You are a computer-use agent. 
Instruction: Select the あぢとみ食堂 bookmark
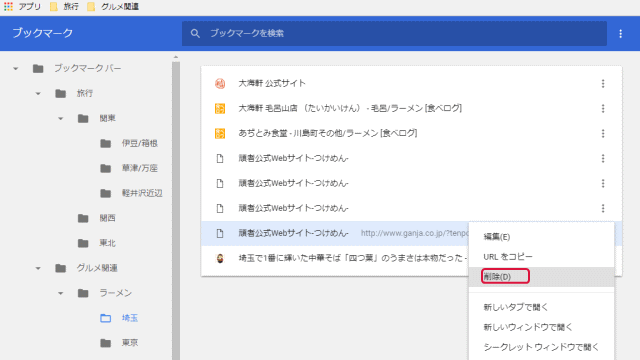[x=411, y=133]
